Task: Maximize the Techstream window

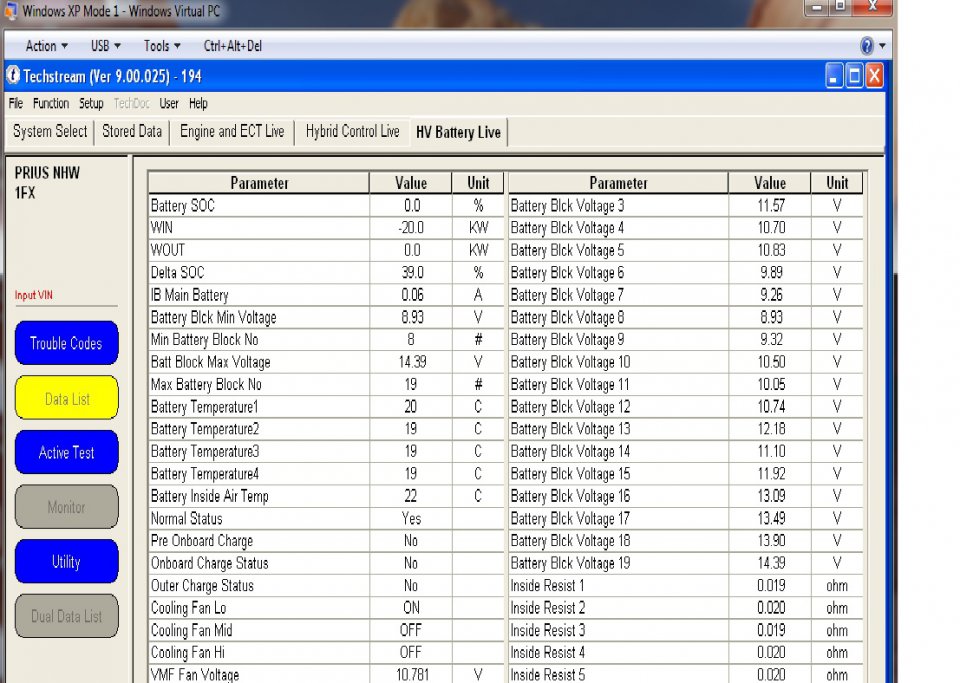Action: pos(854,77)
